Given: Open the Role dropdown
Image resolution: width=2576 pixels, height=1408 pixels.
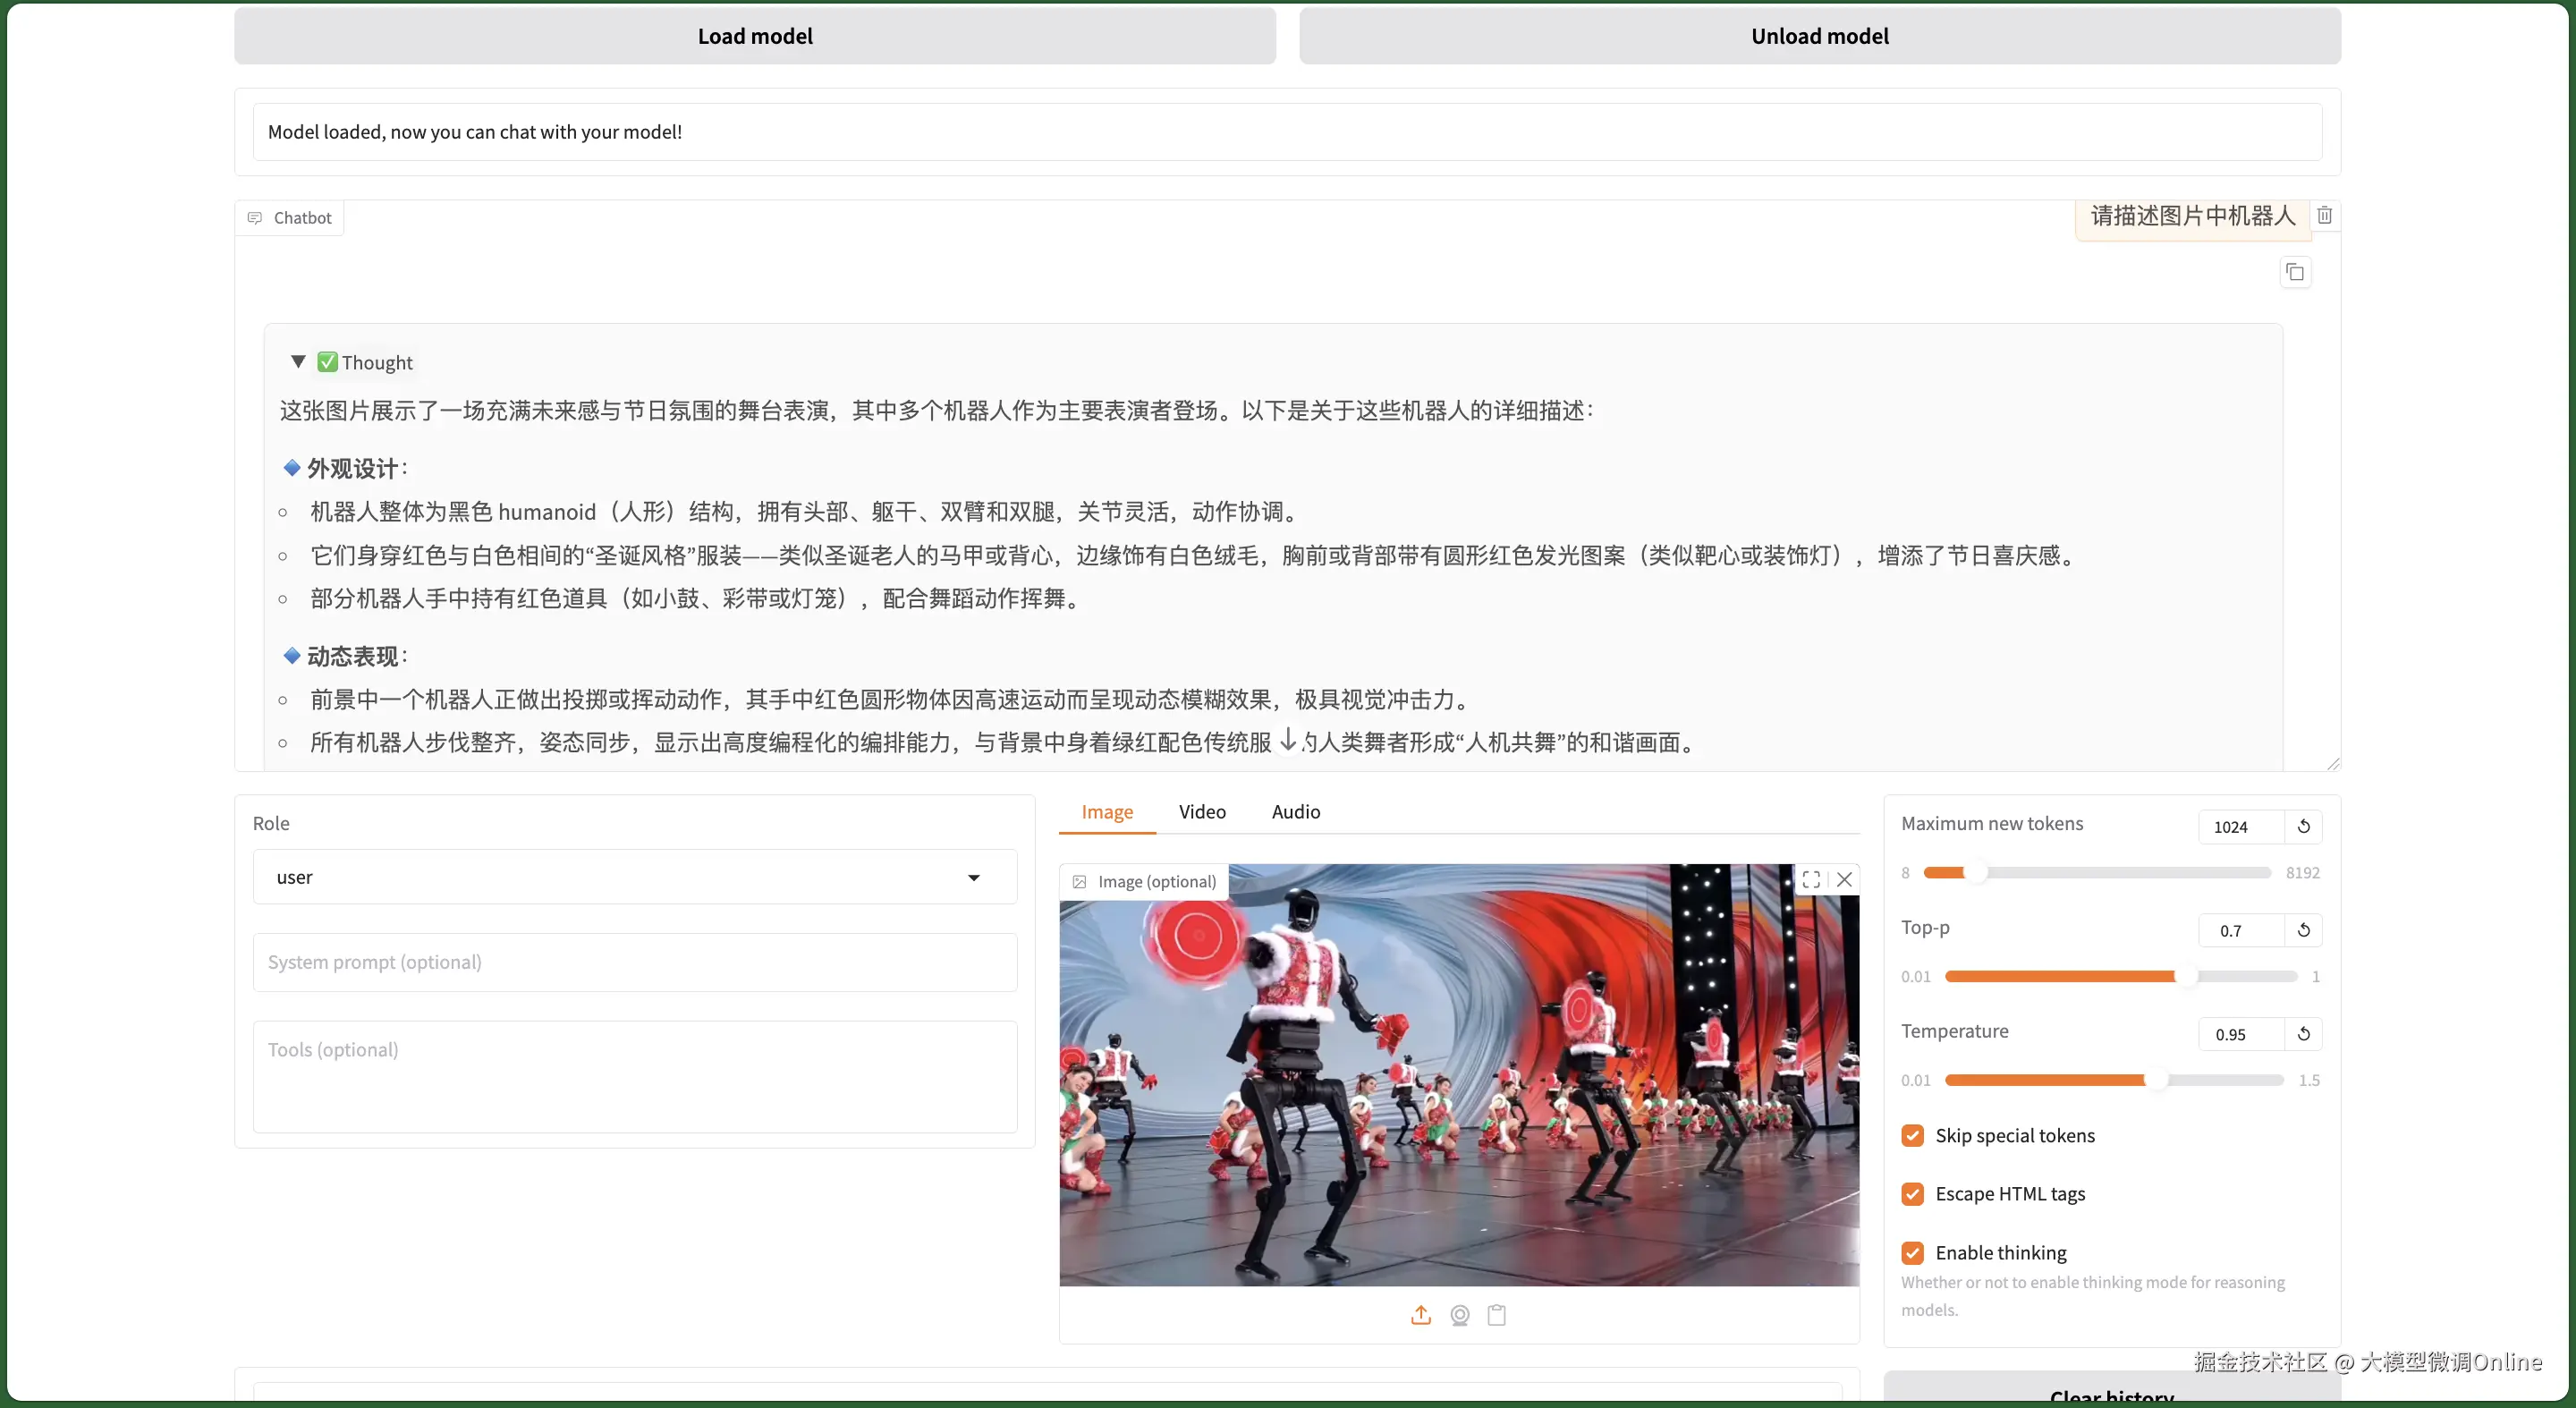Looking at the screenshot, I should [634, 877].
